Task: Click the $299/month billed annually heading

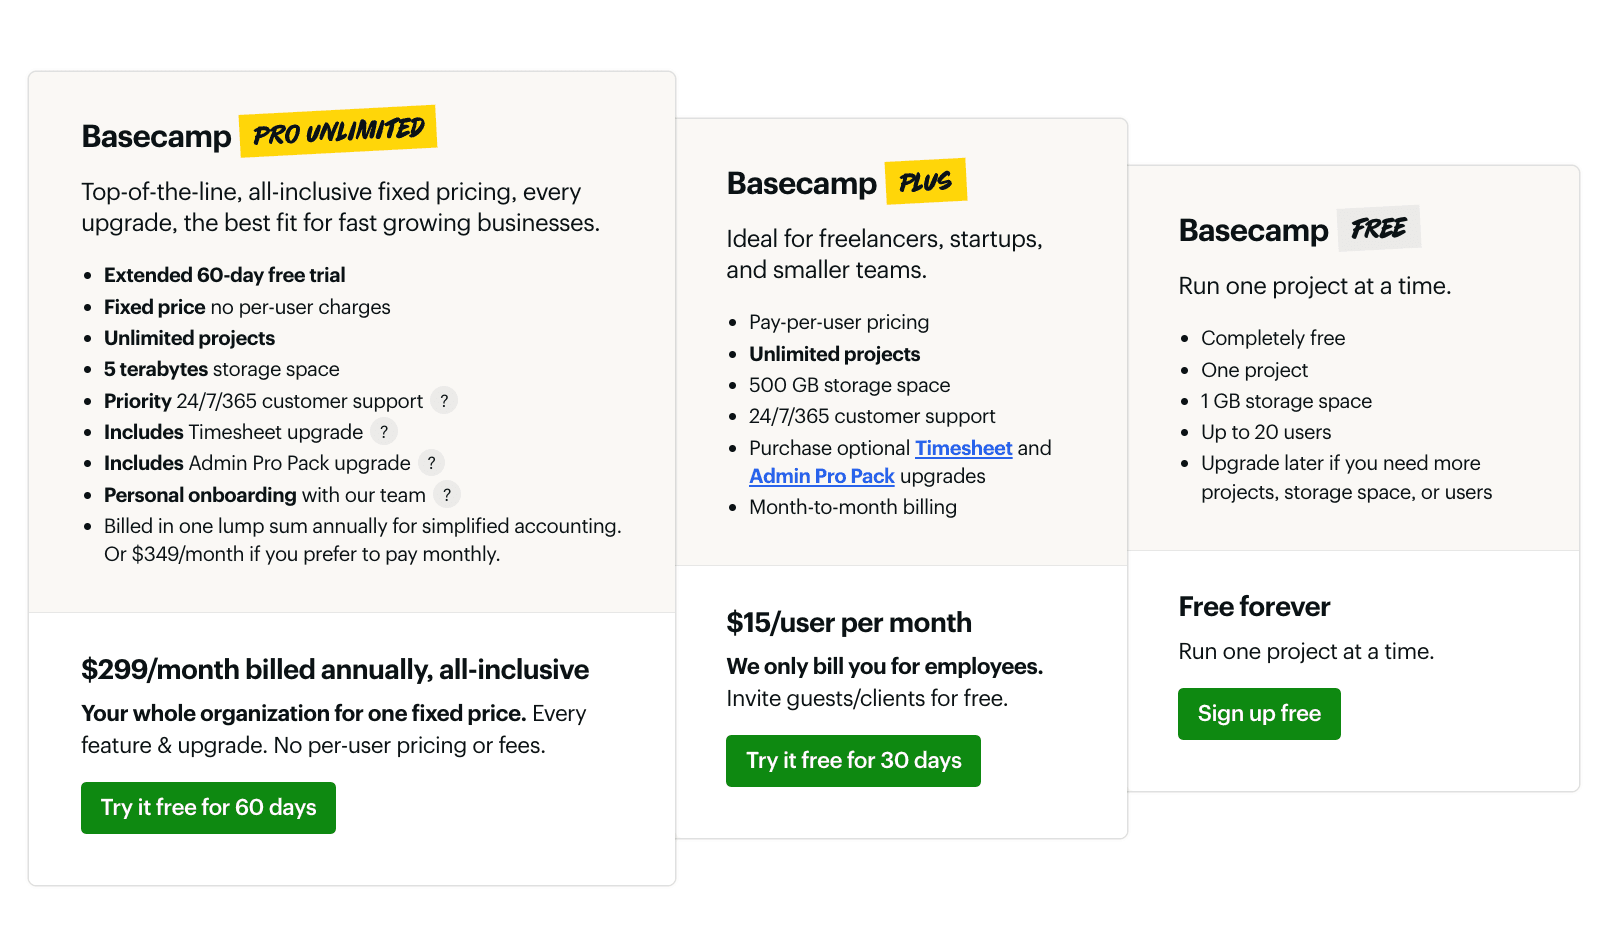Action: (335, 670)
